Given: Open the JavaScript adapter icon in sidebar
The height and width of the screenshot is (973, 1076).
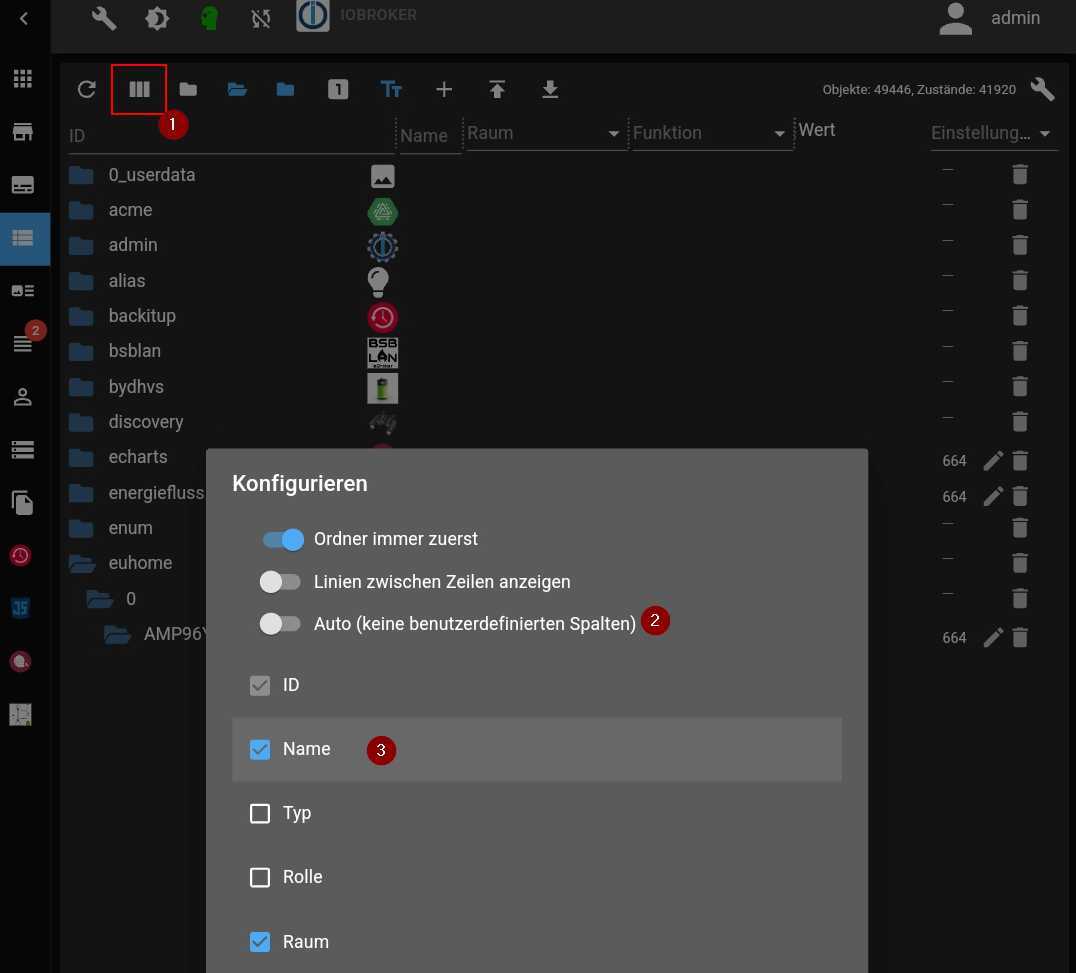Looking at the screenshot, I should (21, 608).
